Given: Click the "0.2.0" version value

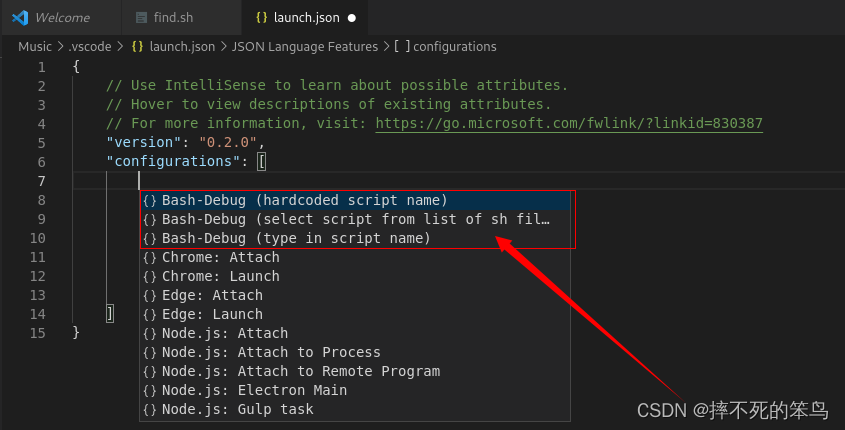Looking at the screenshot, I should 228,142.
